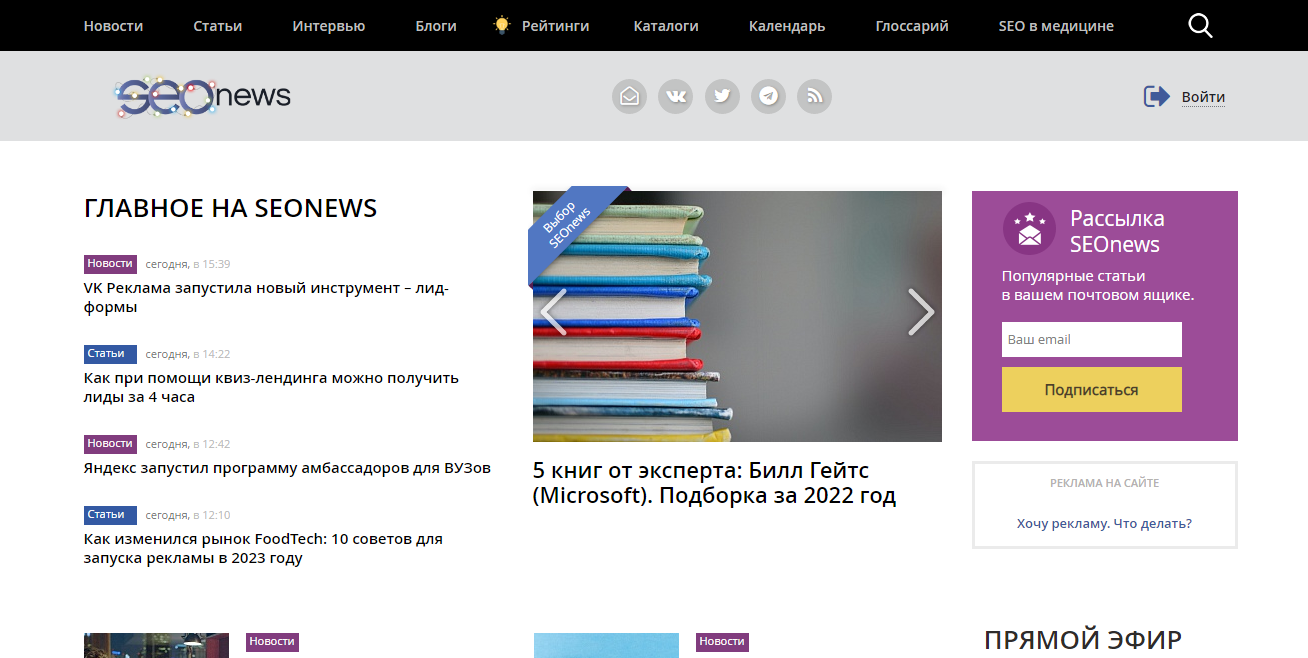Click the Подписаться button
This screenshot has width=1308, height=658.
(1092, 390)
